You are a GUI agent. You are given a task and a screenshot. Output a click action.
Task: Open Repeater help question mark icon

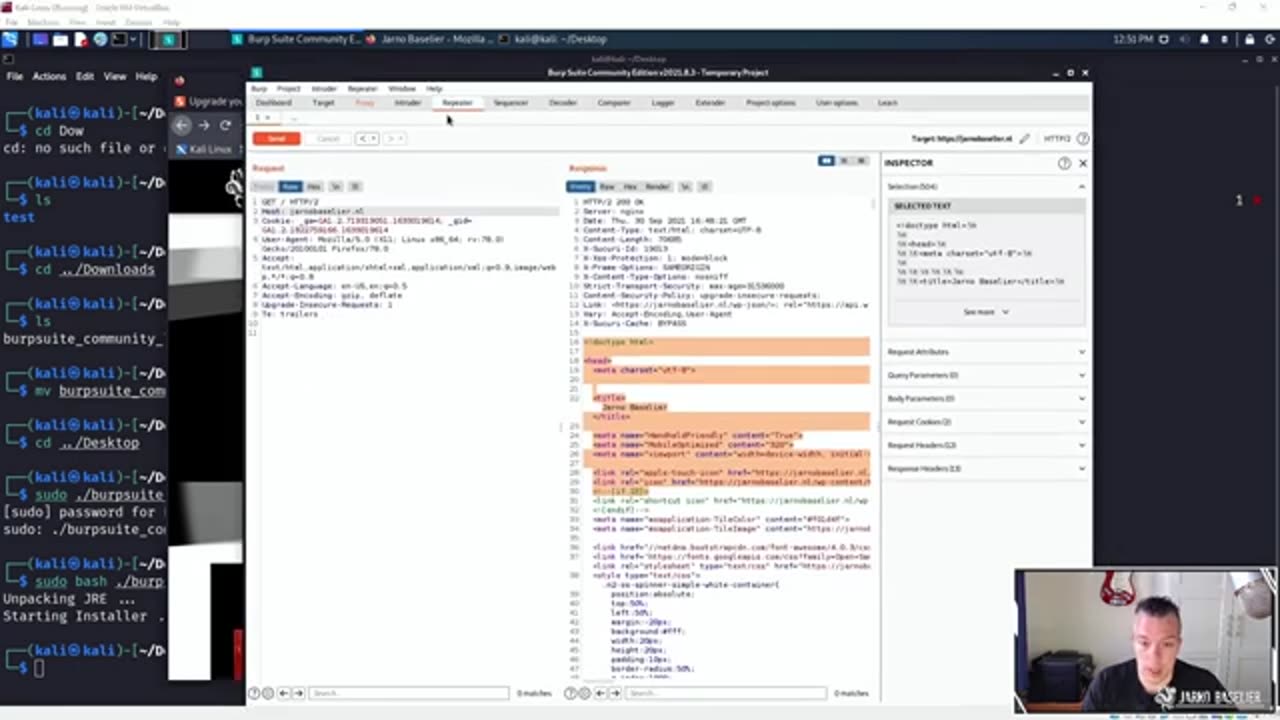tap(1083, 139)
